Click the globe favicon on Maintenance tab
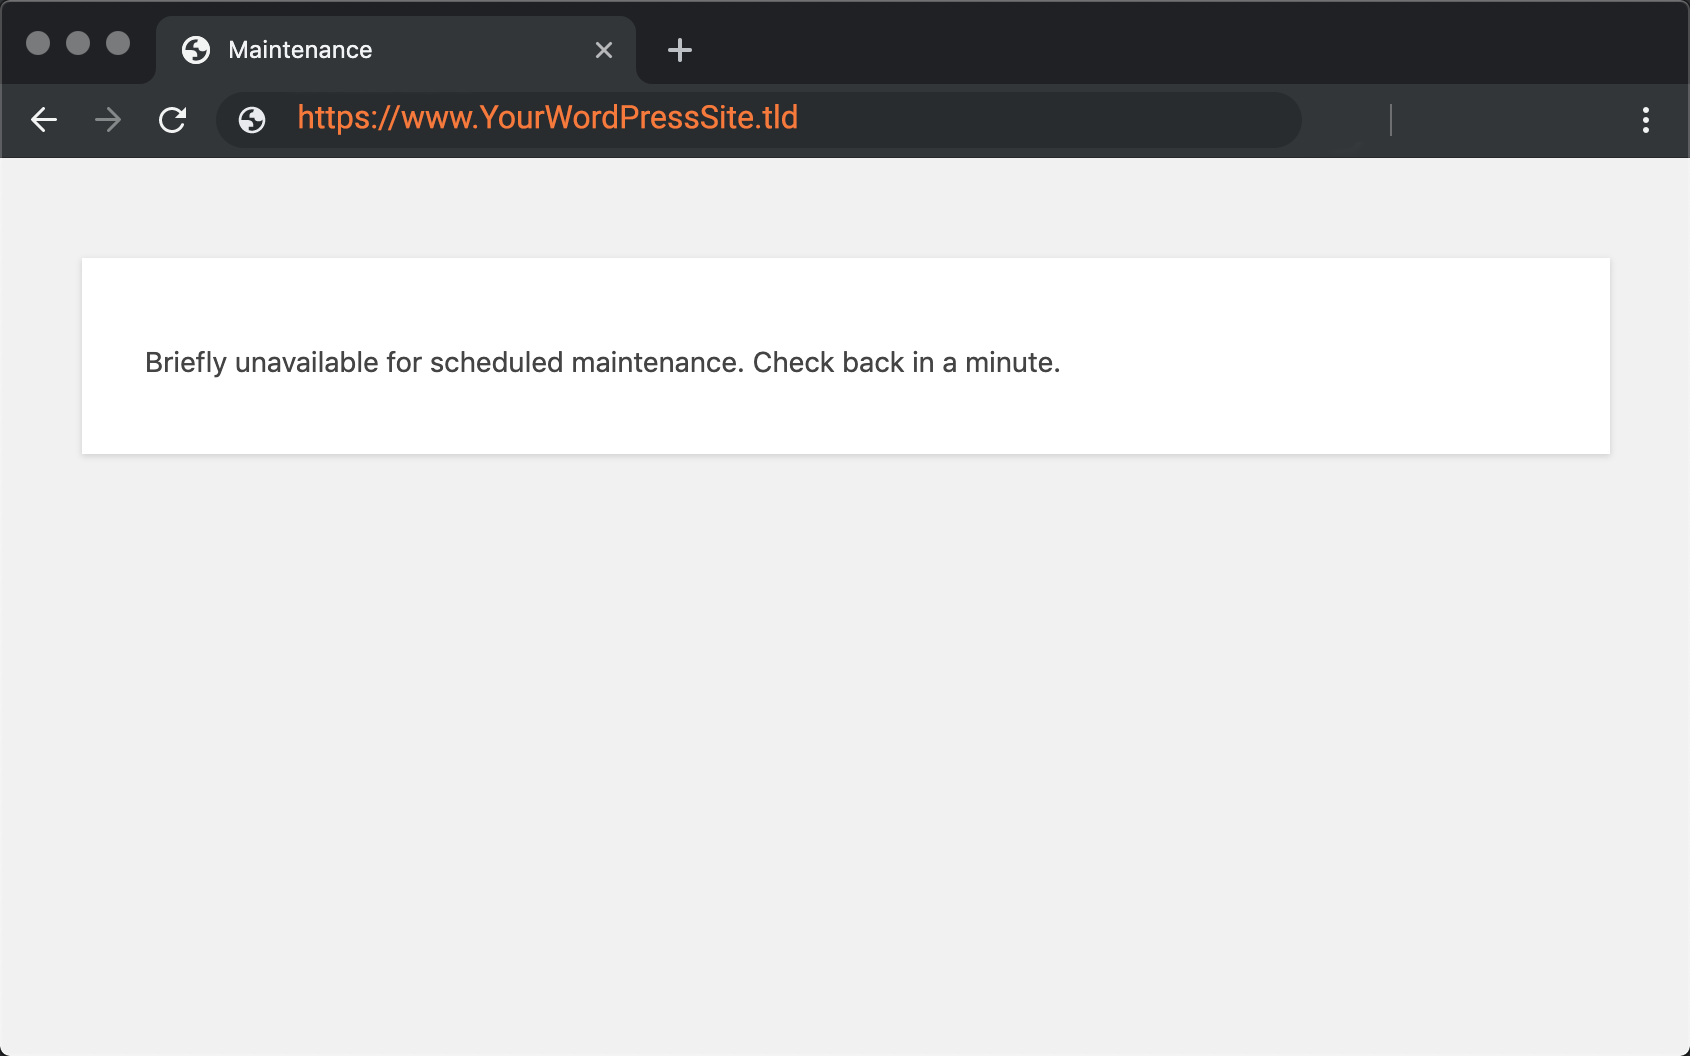The width and height of the screenshot is (1690, 1056). (x=196, y=50)
